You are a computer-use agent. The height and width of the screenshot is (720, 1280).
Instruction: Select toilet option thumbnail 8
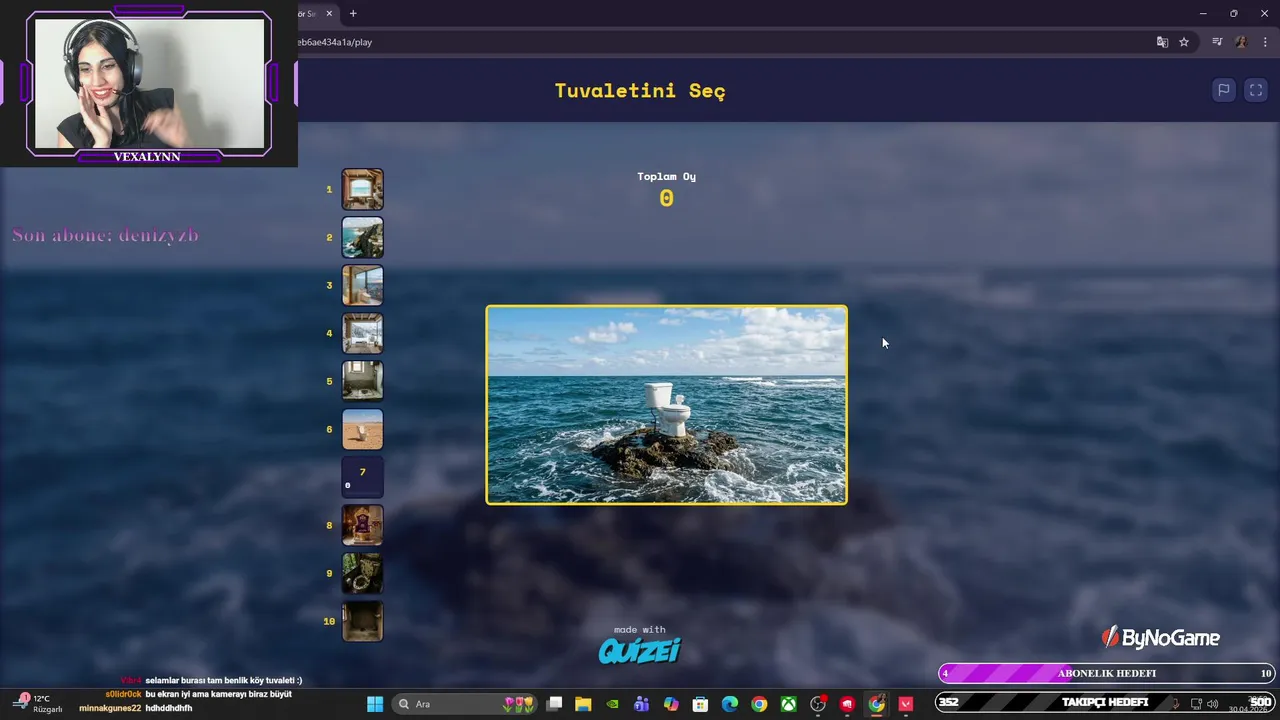click(x=362, y=525)
